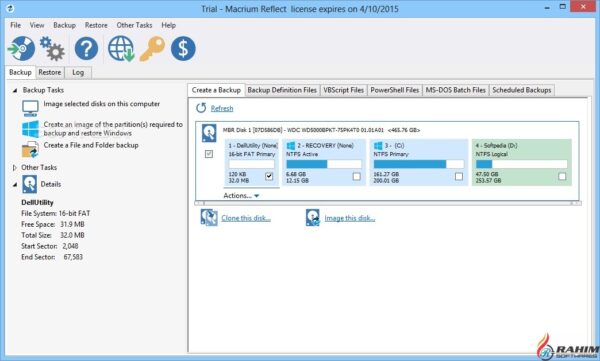600x361 pixels.
Task: Click the Windows flag on partition 3 (C:)
Action: [378, 146]
